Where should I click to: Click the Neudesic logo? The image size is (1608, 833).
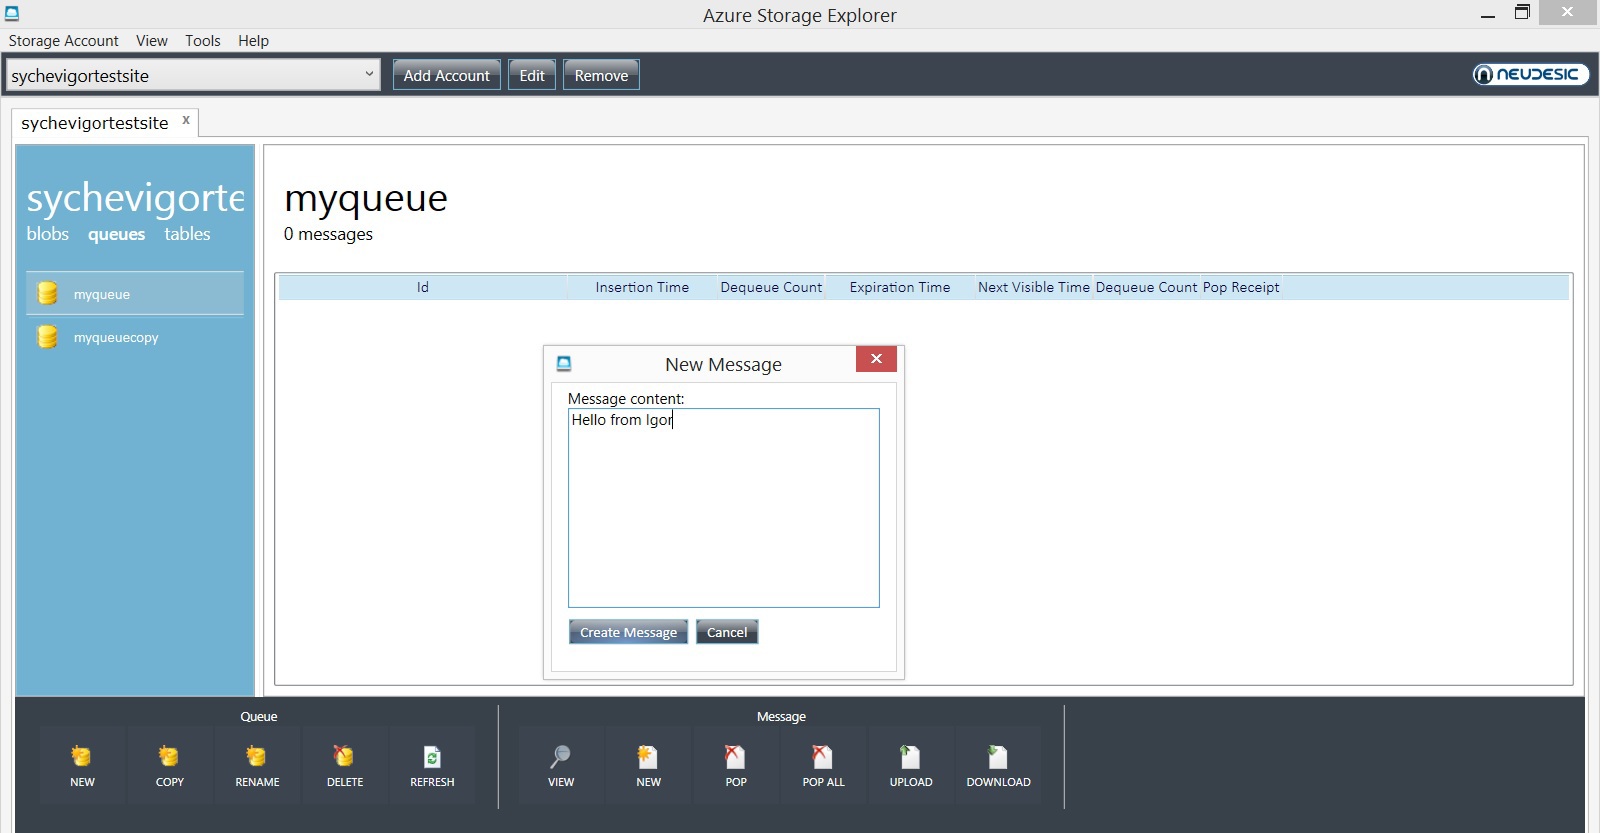click(x=1530, y=74)
